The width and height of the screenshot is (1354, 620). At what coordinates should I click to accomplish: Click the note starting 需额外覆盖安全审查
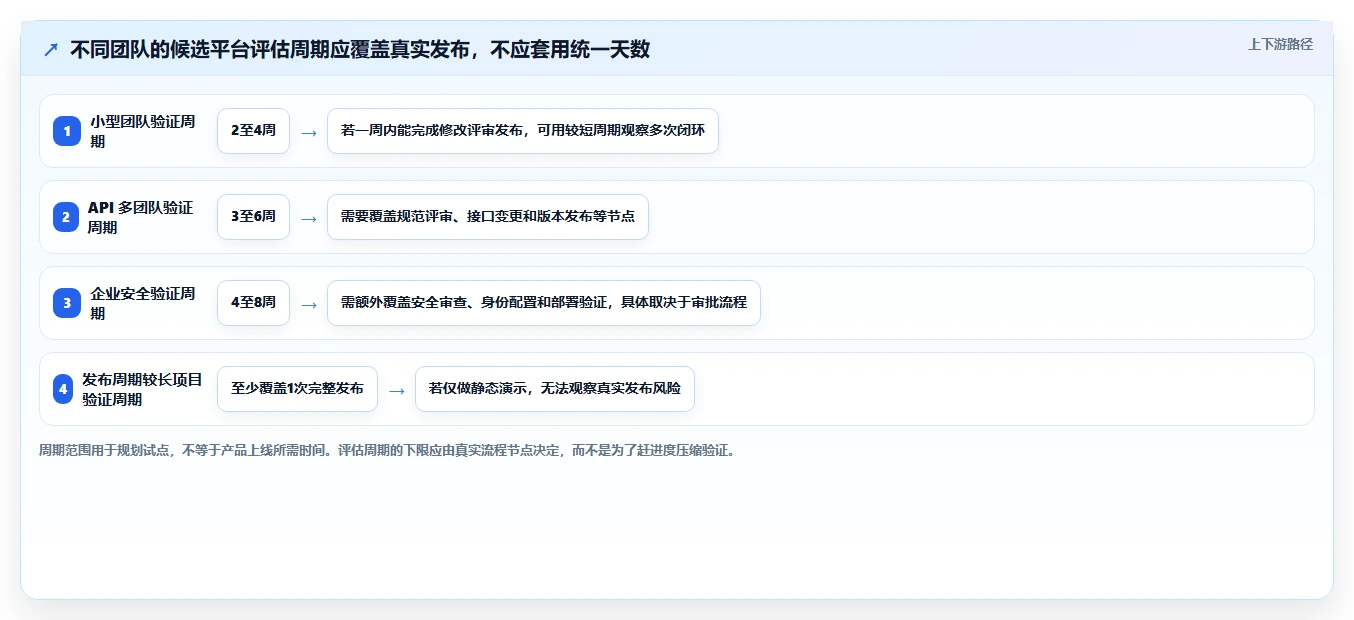pos(544,303)
